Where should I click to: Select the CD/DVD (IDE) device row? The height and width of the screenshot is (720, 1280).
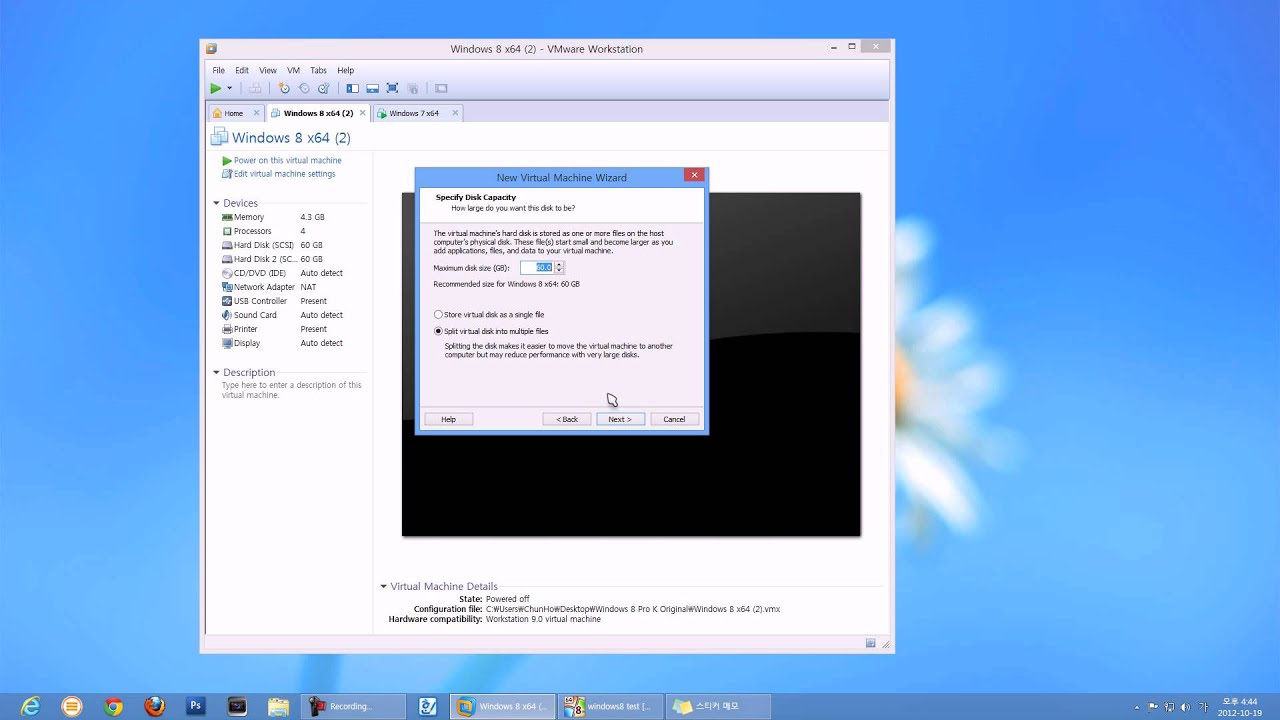pos(290,273)
